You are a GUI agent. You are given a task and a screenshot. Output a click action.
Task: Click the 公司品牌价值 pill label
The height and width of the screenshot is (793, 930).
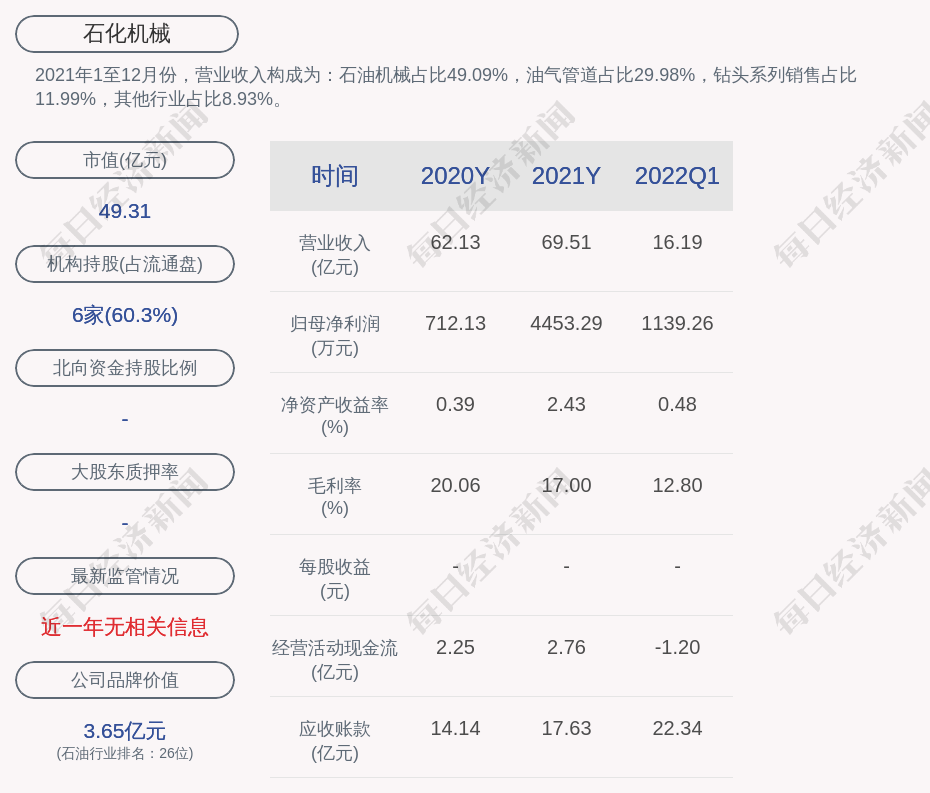click(125, 680)
